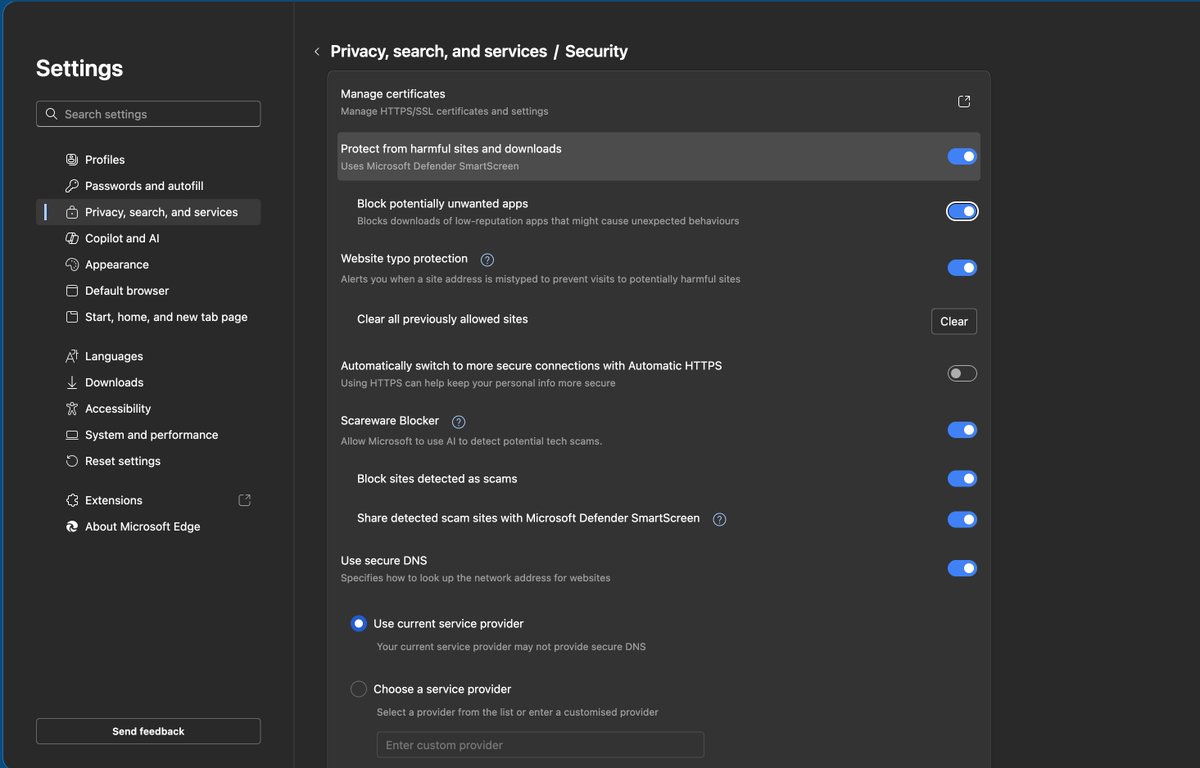Disable the Scareware Blocker switch
Image resolution: width=1200 pixels, height=768 pixels.
tap(962, 430)
